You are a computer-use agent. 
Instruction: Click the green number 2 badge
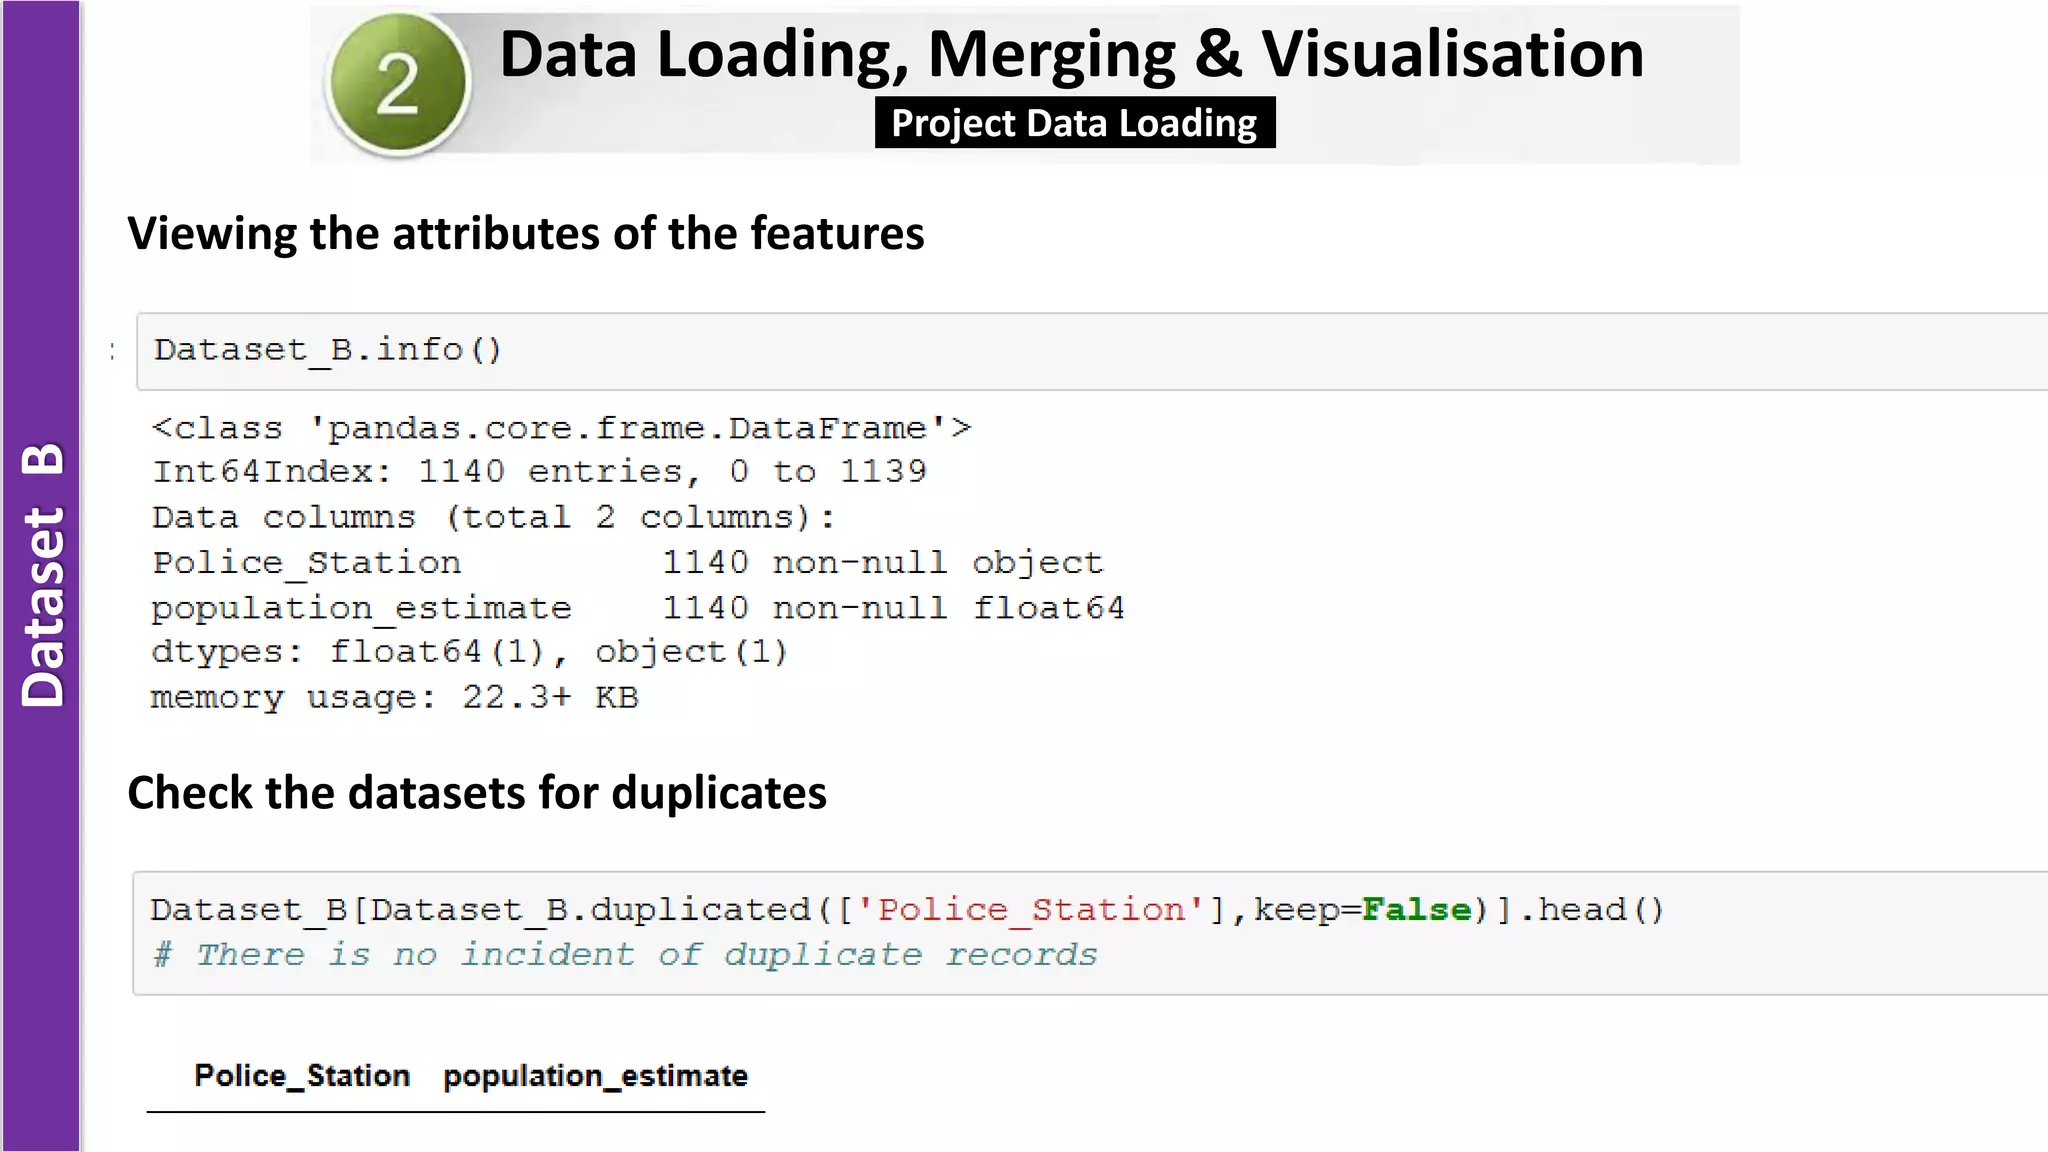pos(399,84)
